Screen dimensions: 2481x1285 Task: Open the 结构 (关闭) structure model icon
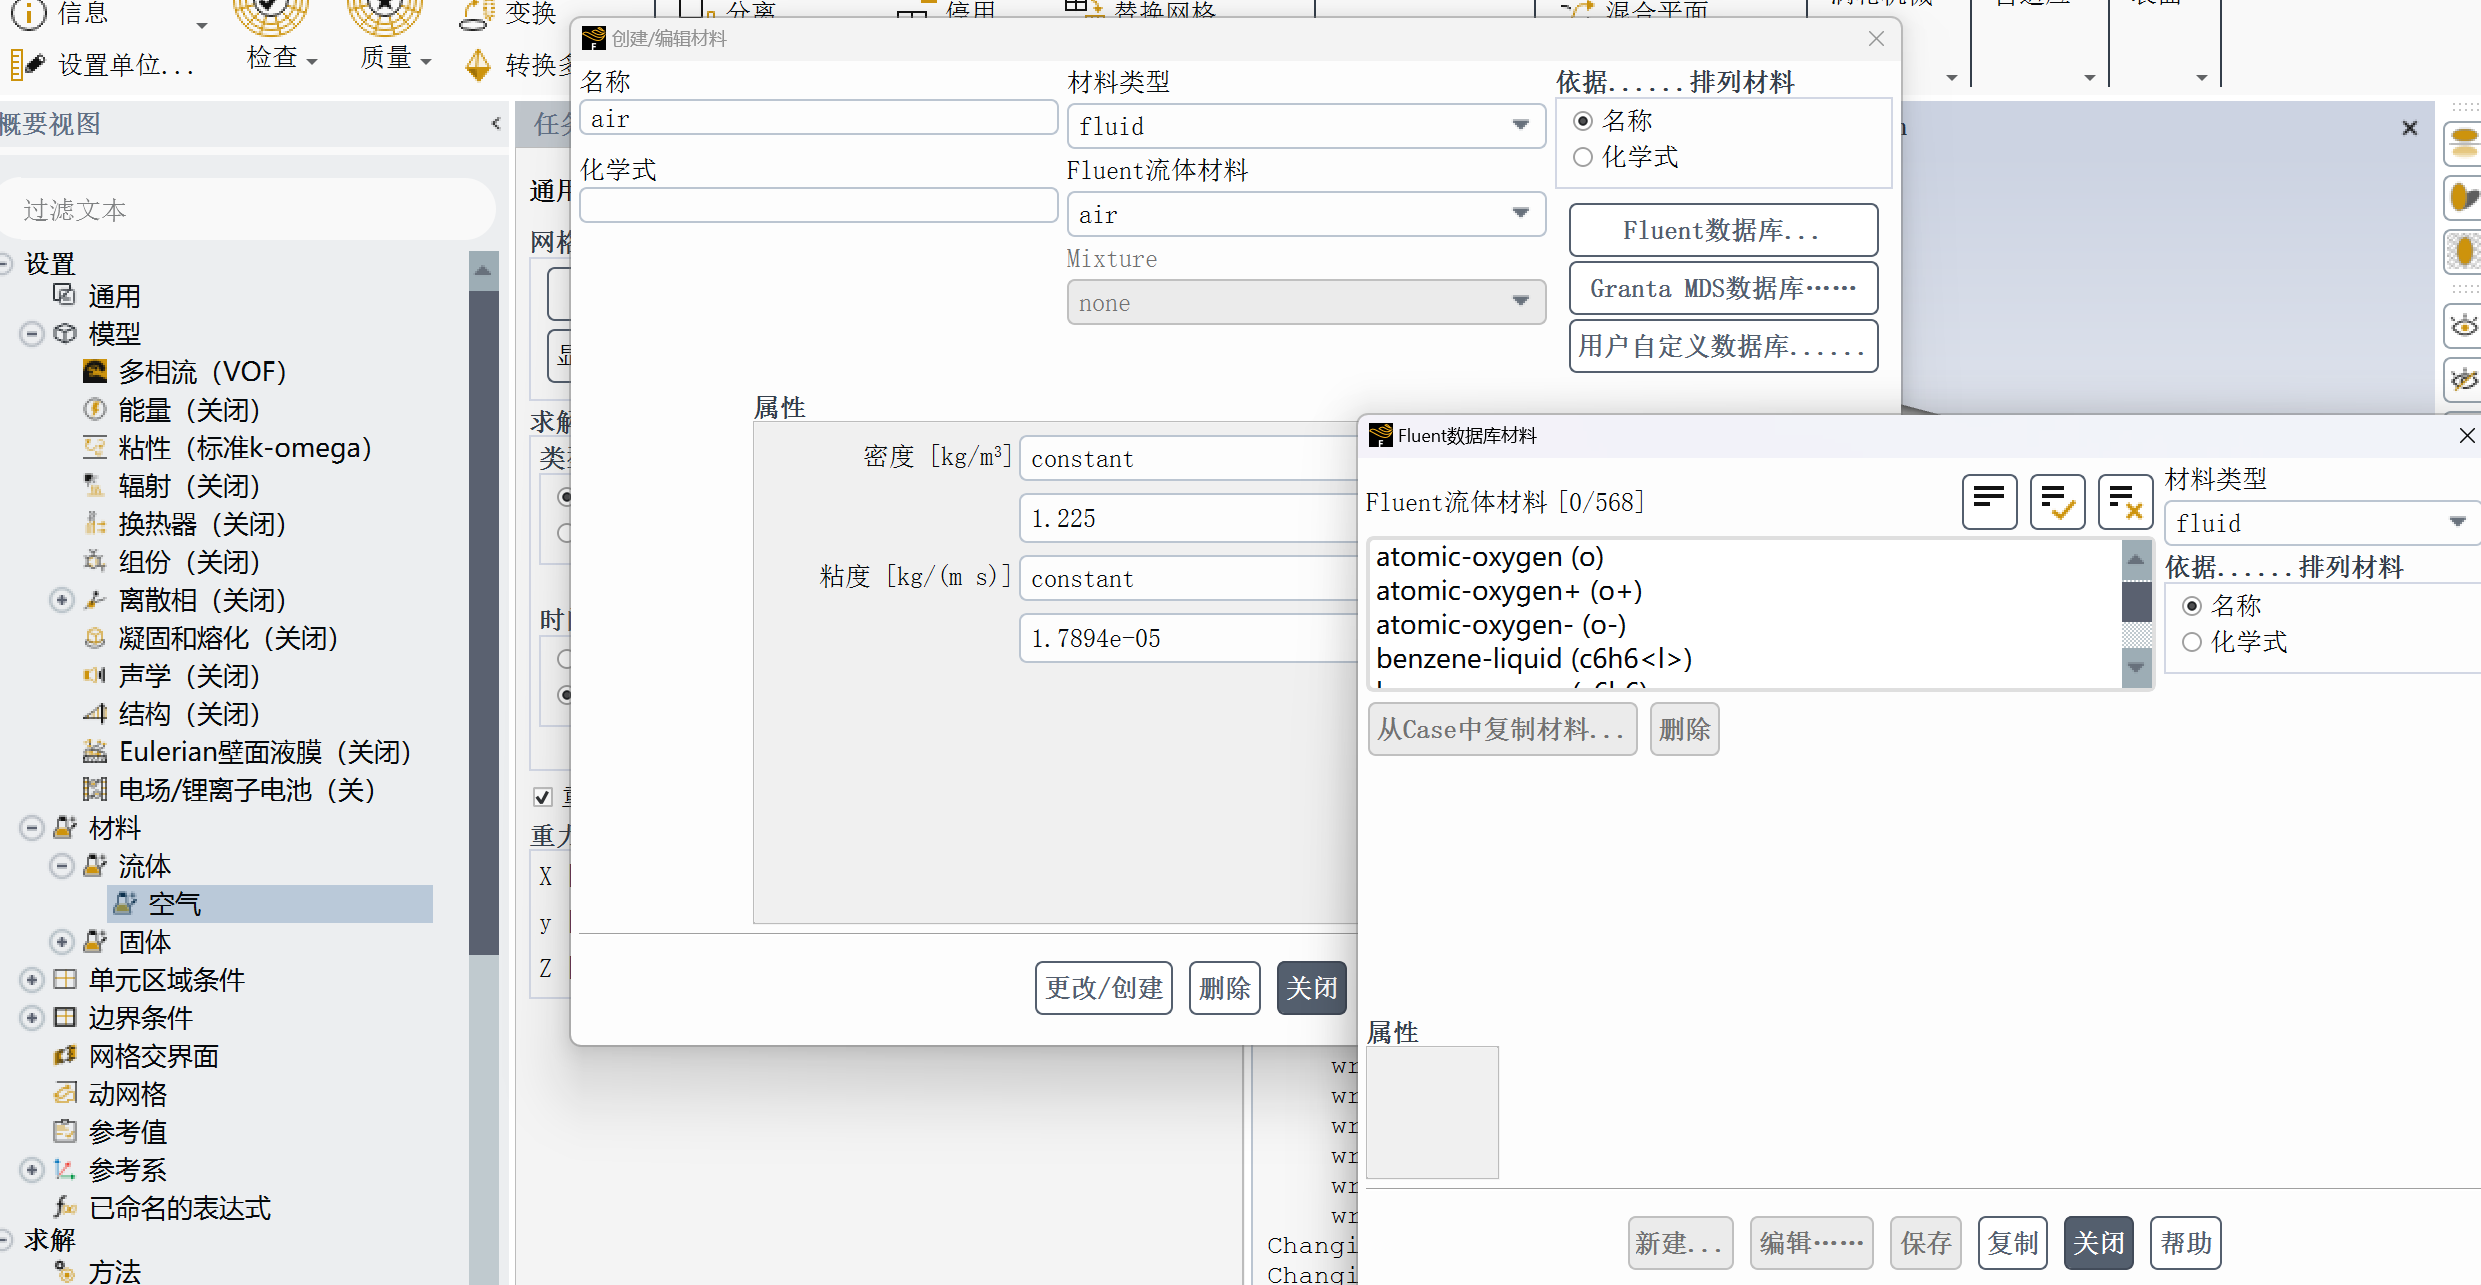(x=95, y=714)
